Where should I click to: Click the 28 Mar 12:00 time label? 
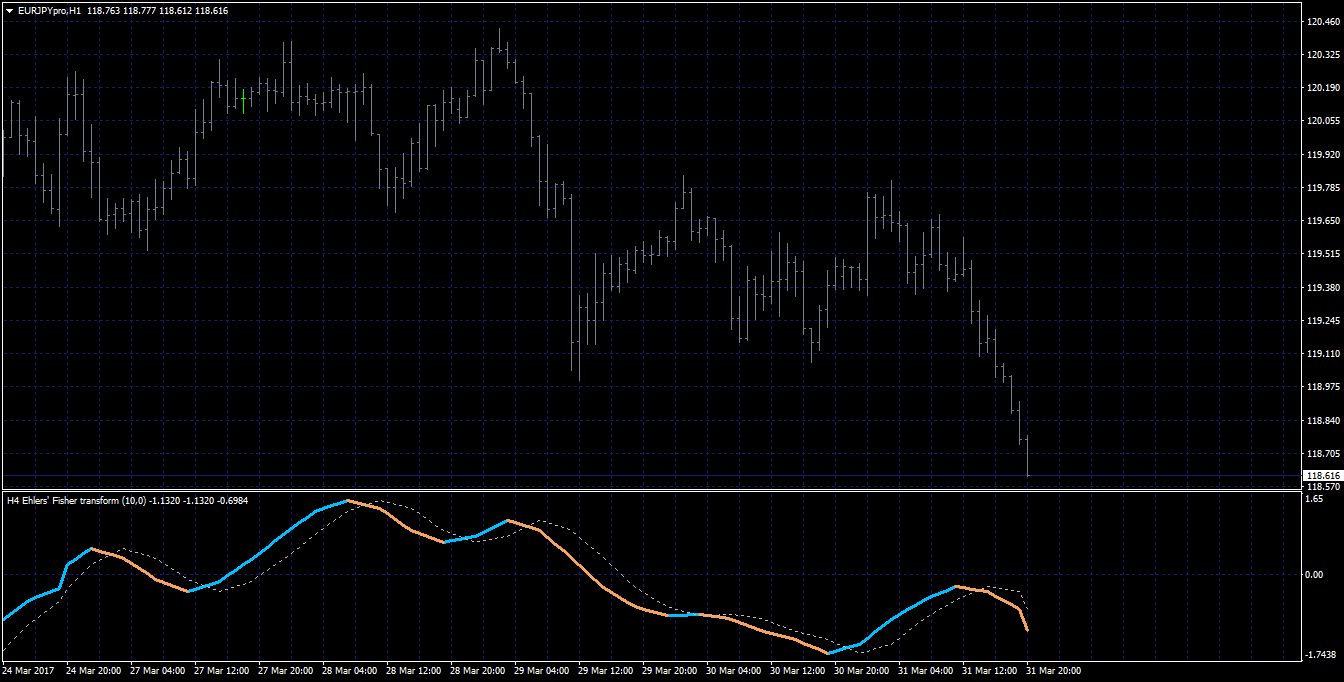coord(414,671)
